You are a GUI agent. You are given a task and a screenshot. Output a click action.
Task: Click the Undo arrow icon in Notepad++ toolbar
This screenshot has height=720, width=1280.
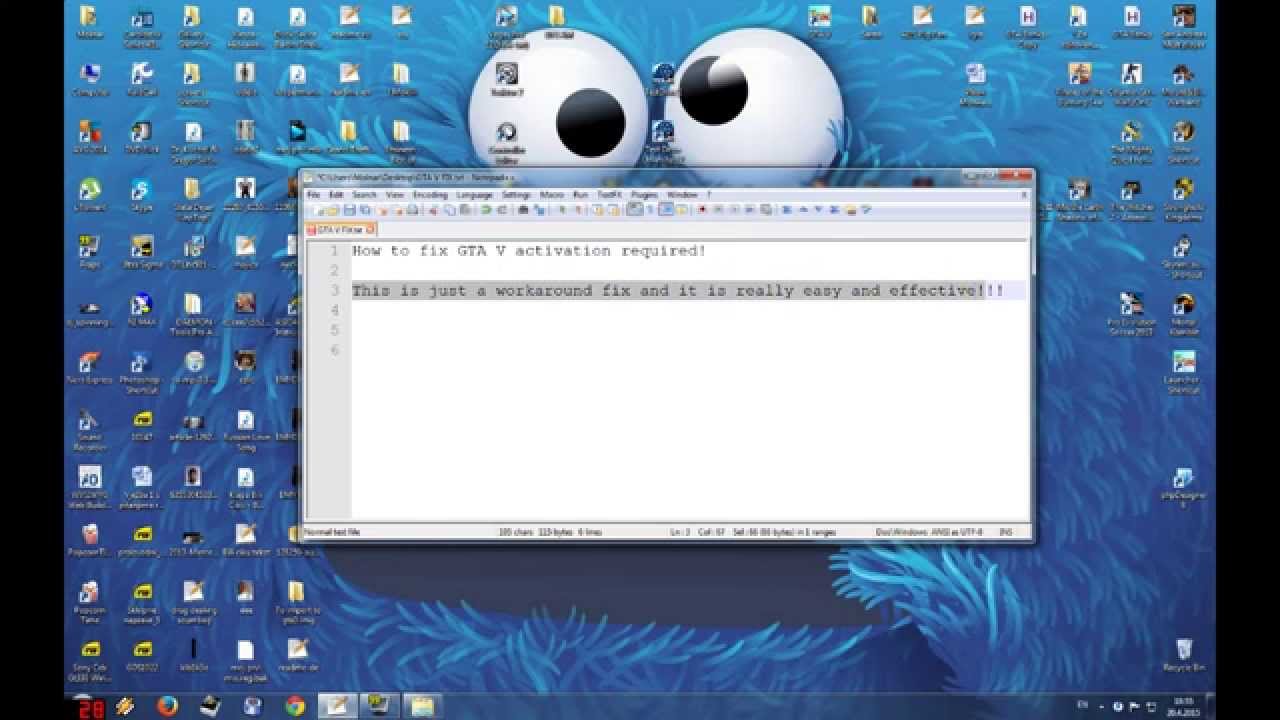[x=486, y=210]
